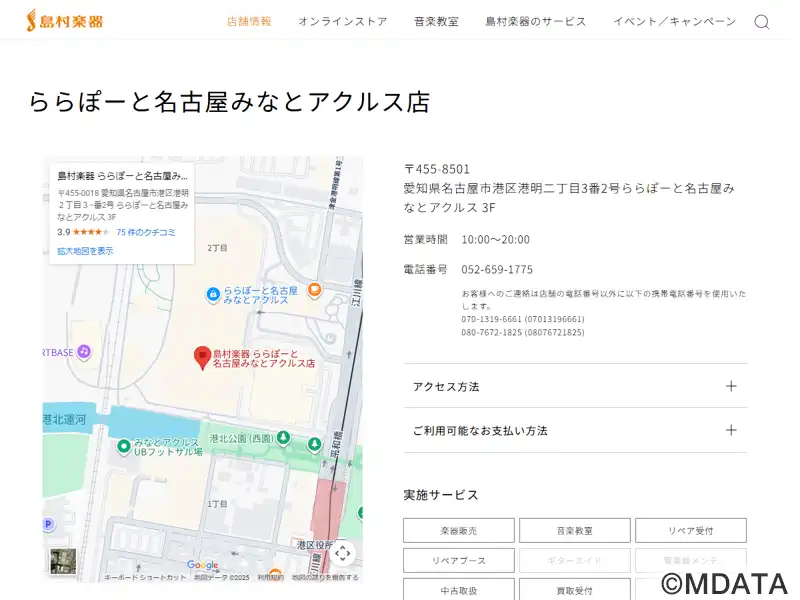Expand ご利用可能なお支払い方法 section
Screen dimensions: 800x600
click(x=575, y=430)
